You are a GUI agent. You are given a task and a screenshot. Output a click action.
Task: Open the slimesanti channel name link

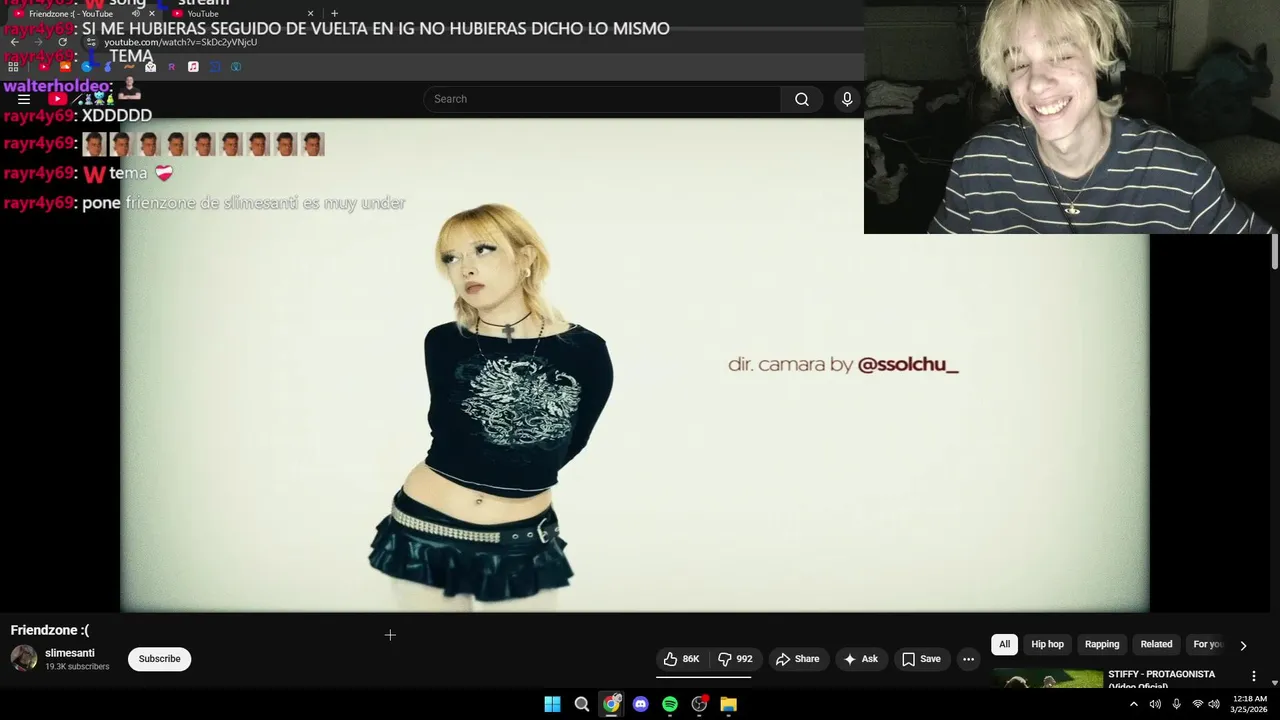coord(70,653)
